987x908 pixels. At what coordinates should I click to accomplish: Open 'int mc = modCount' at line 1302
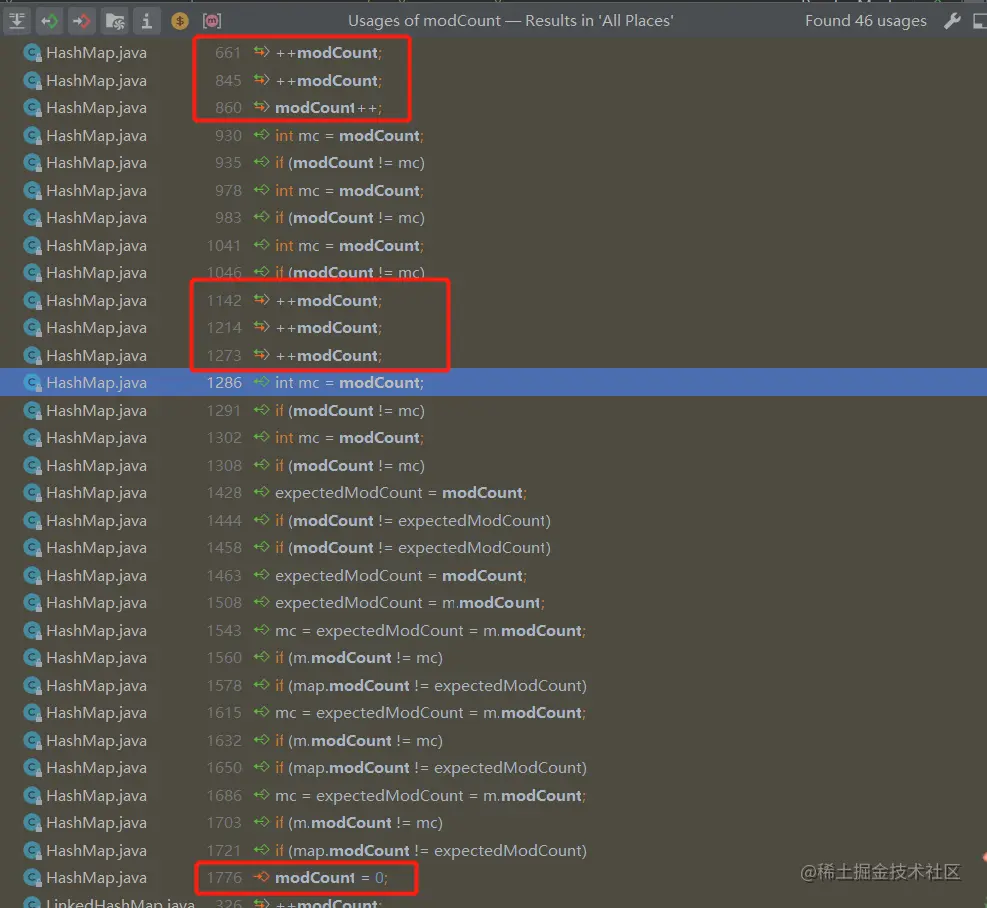494,438
